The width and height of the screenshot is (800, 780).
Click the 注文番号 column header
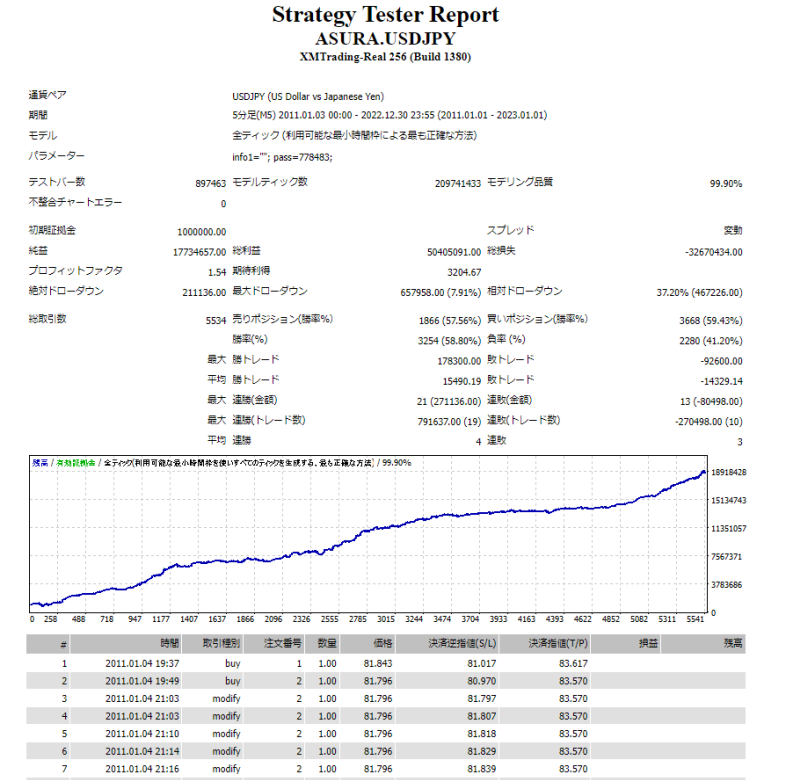(284, 644)
